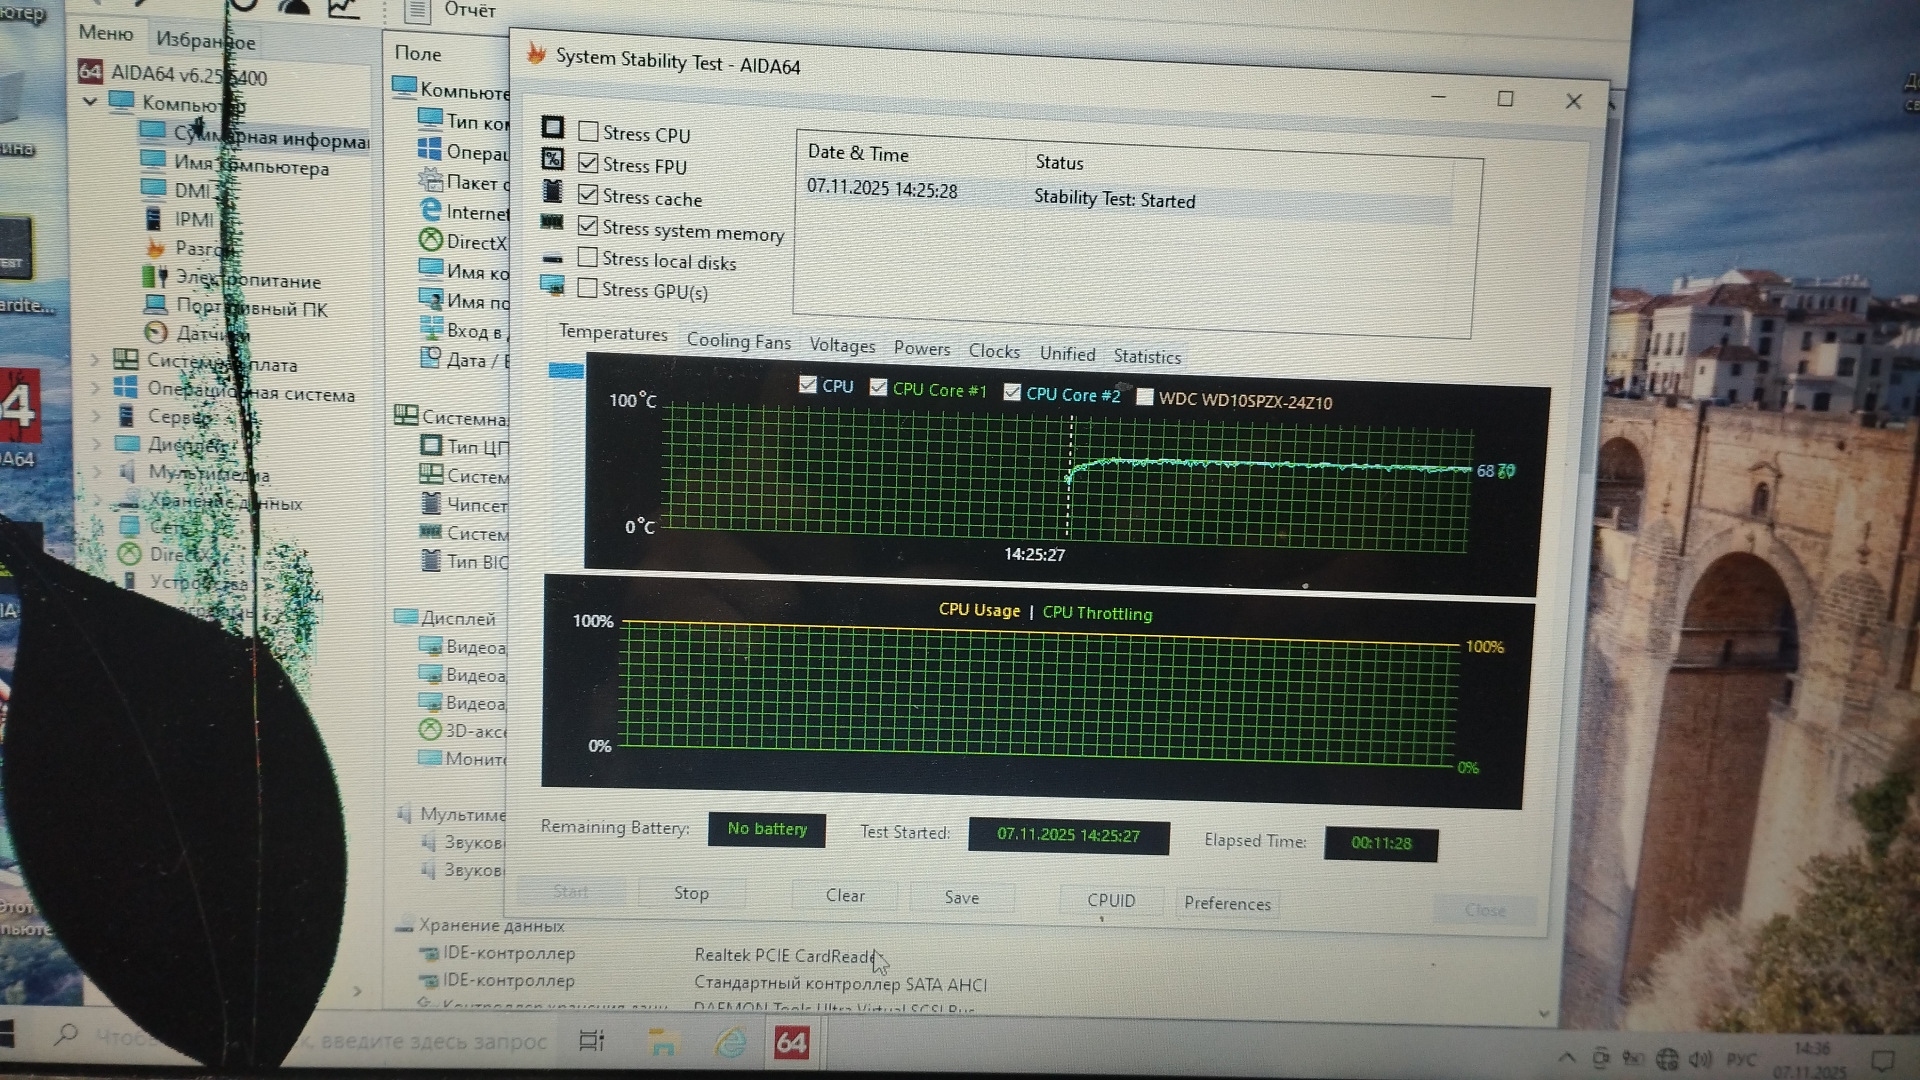Uncheck Stress system memory option
Screen dimensions: 1920x1080
(x=588, y=226)
